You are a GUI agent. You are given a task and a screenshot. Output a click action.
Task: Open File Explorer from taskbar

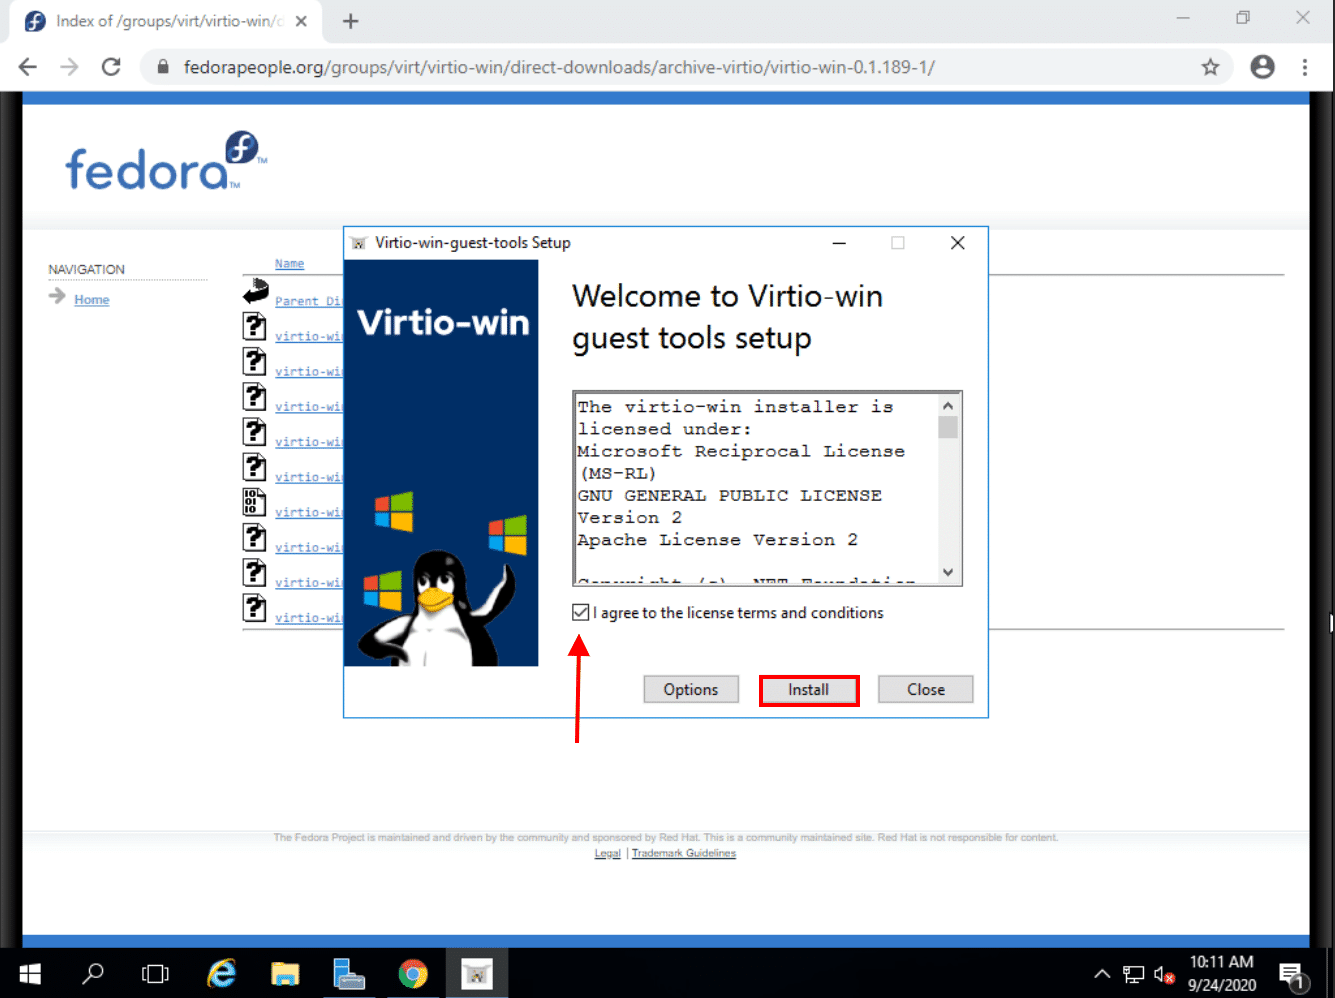[x=285, y=973]
